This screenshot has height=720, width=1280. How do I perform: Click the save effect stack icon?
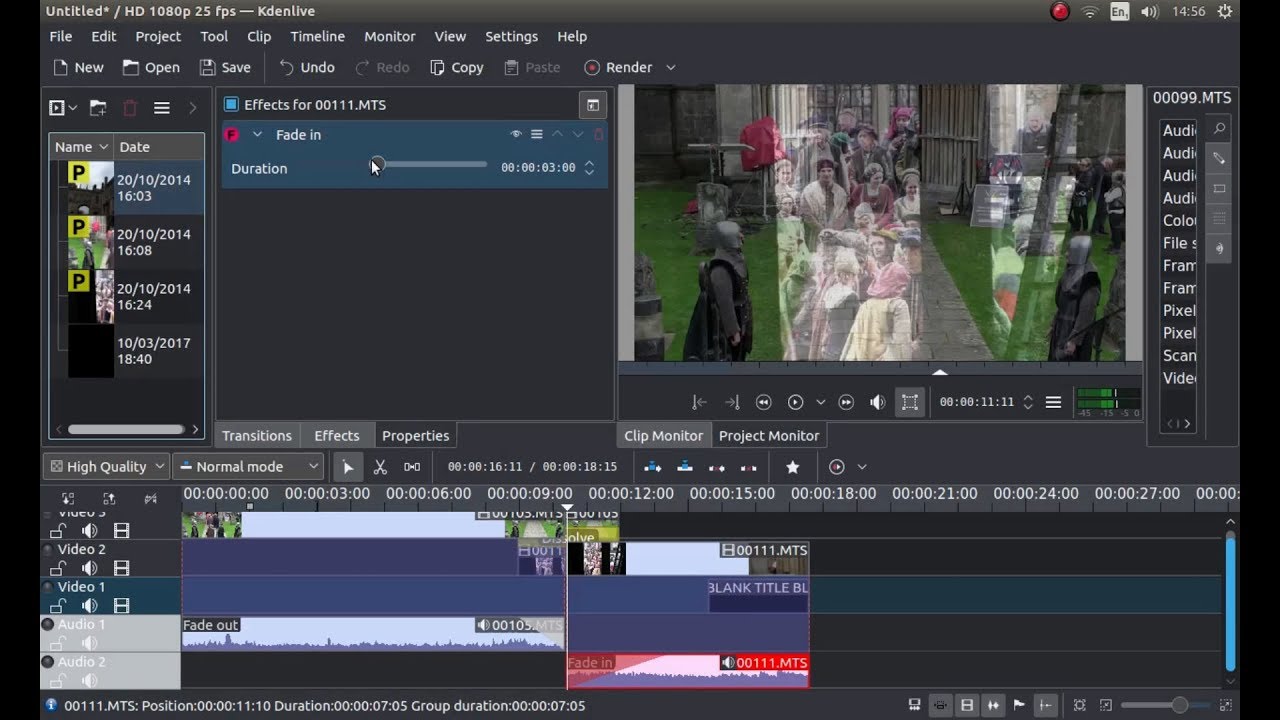[593, 105]
